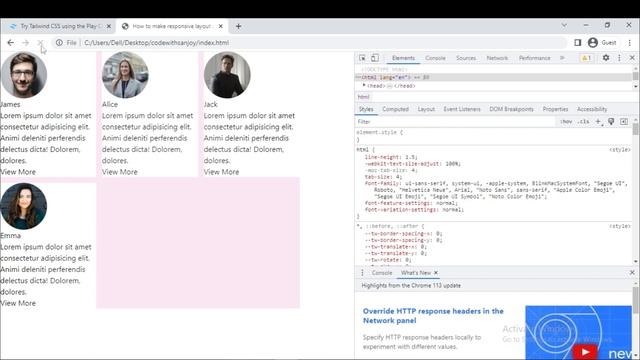The image size is (640, 360).
Task: Click the file info icon in address bar
Action: [x=59, y=42]
